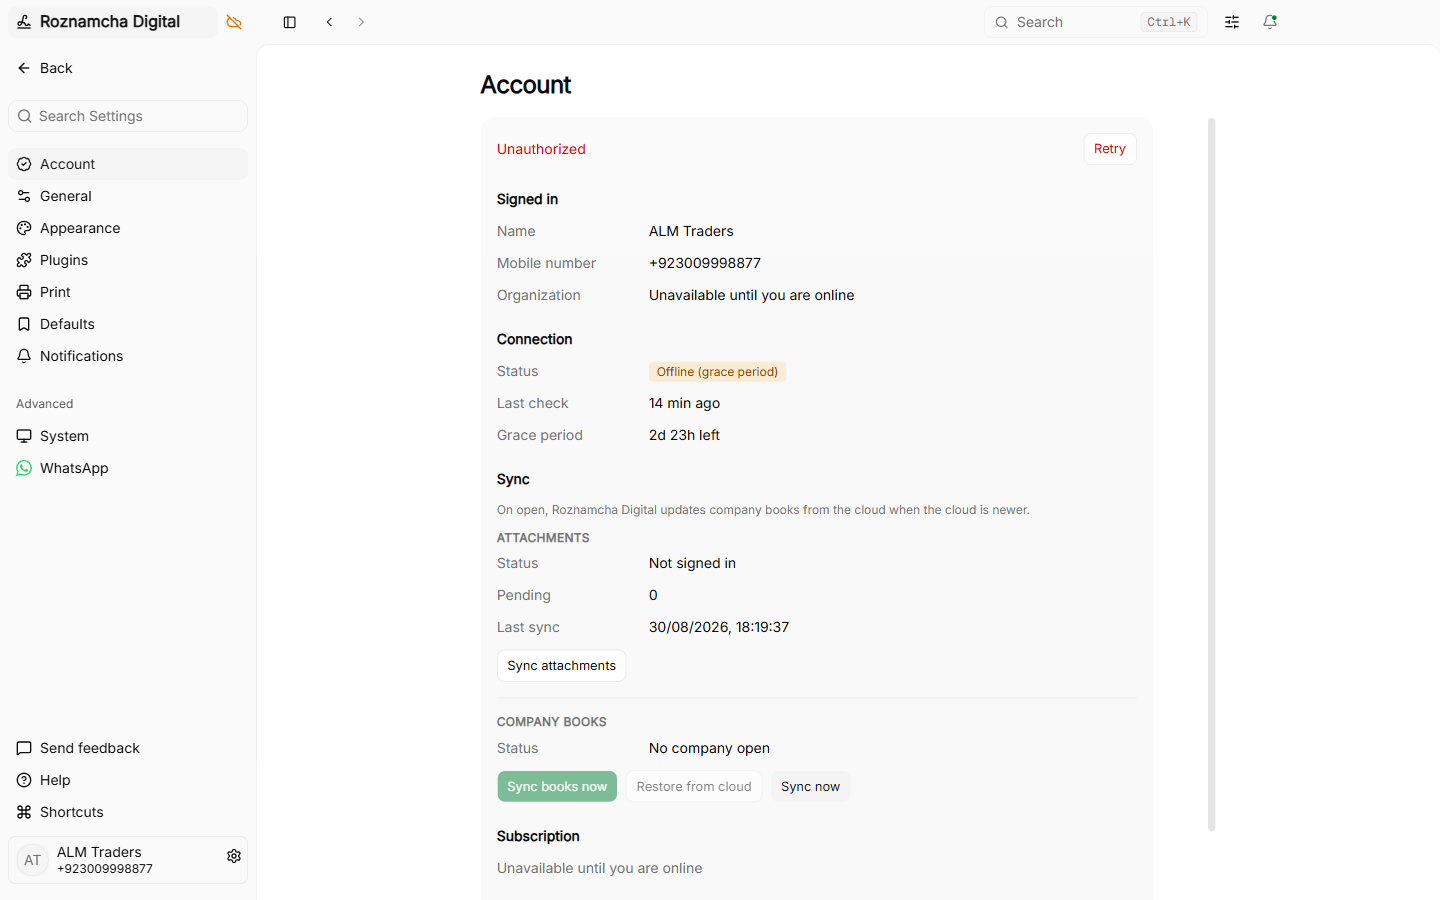Click the green WhatsApp icon
Image resolution: width=1440 pixels, height=900 pixels.
[x=24, y=468]
